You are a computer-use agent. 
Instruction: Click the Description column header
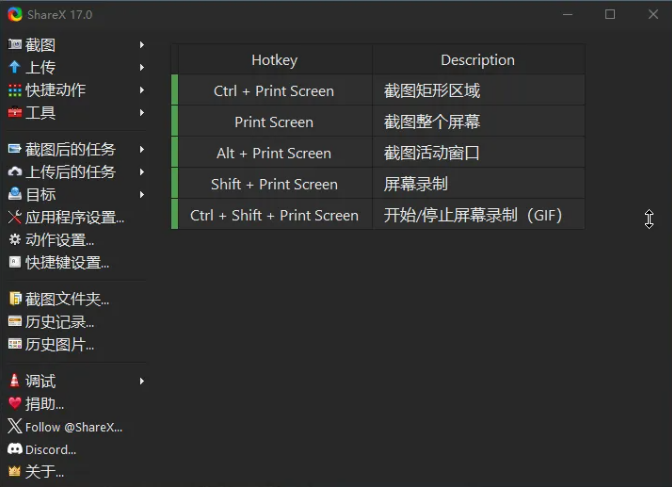point(478,60)
